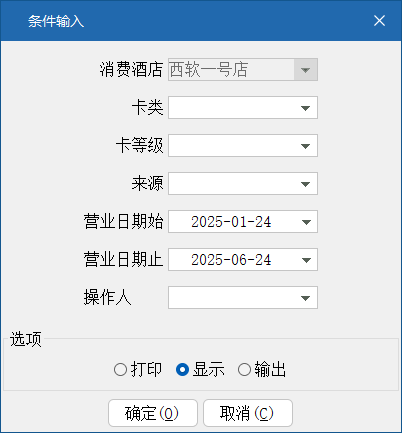The width and height of the screenshot is (402, 433).
Task: Focus the 操作人 input box
Action: tap(231, 298)
